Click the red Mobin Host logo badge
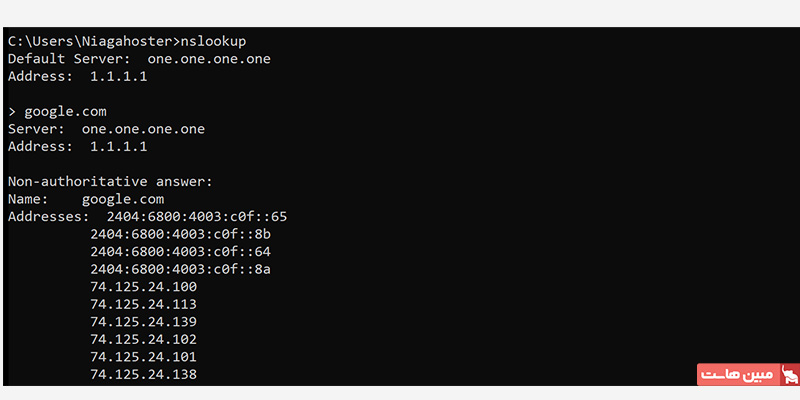The width and height of the screenshot is (800, 400). click(748, 374)
